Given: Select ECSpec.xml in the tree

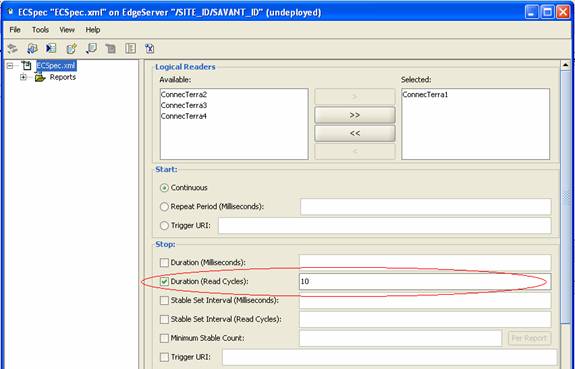Looking at the screenshot, I should pos(56,66).
